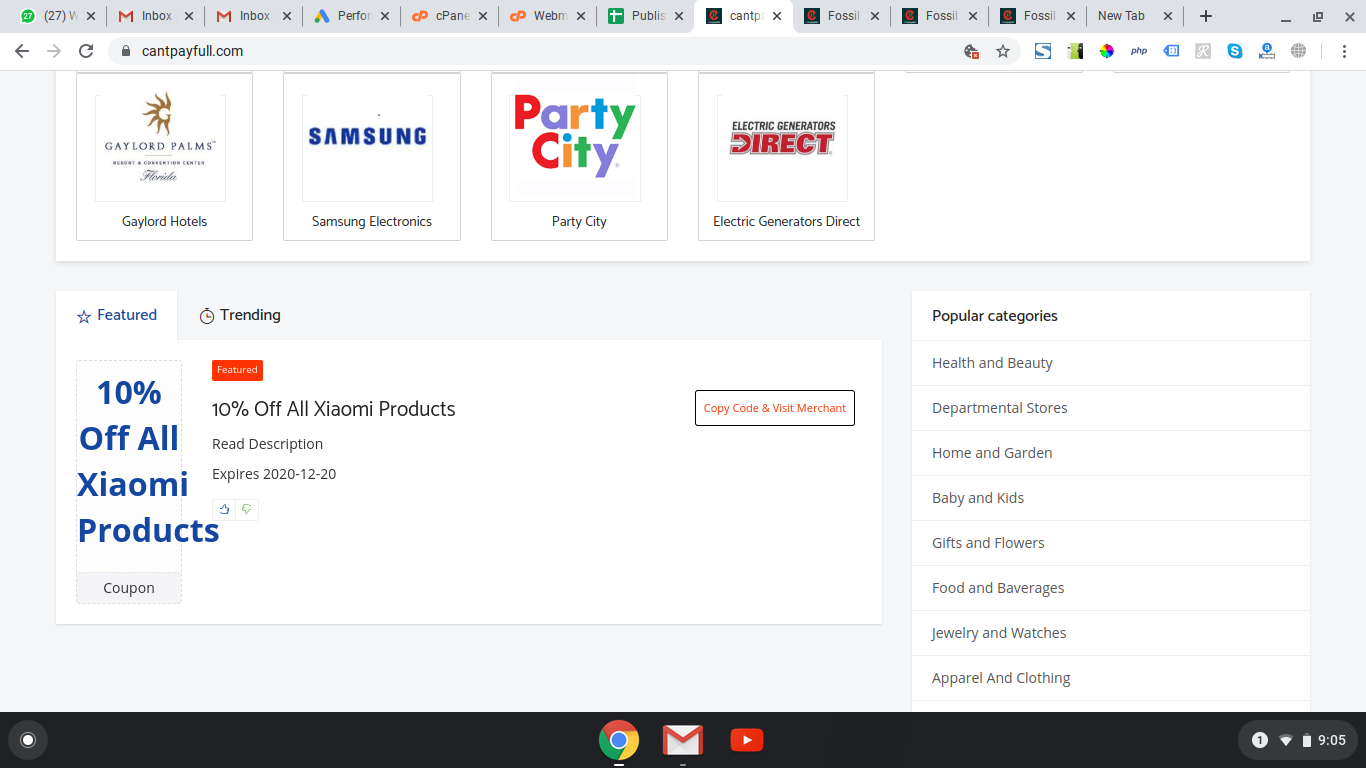Open the Jewelry and Watches category

tap(999, 633)
